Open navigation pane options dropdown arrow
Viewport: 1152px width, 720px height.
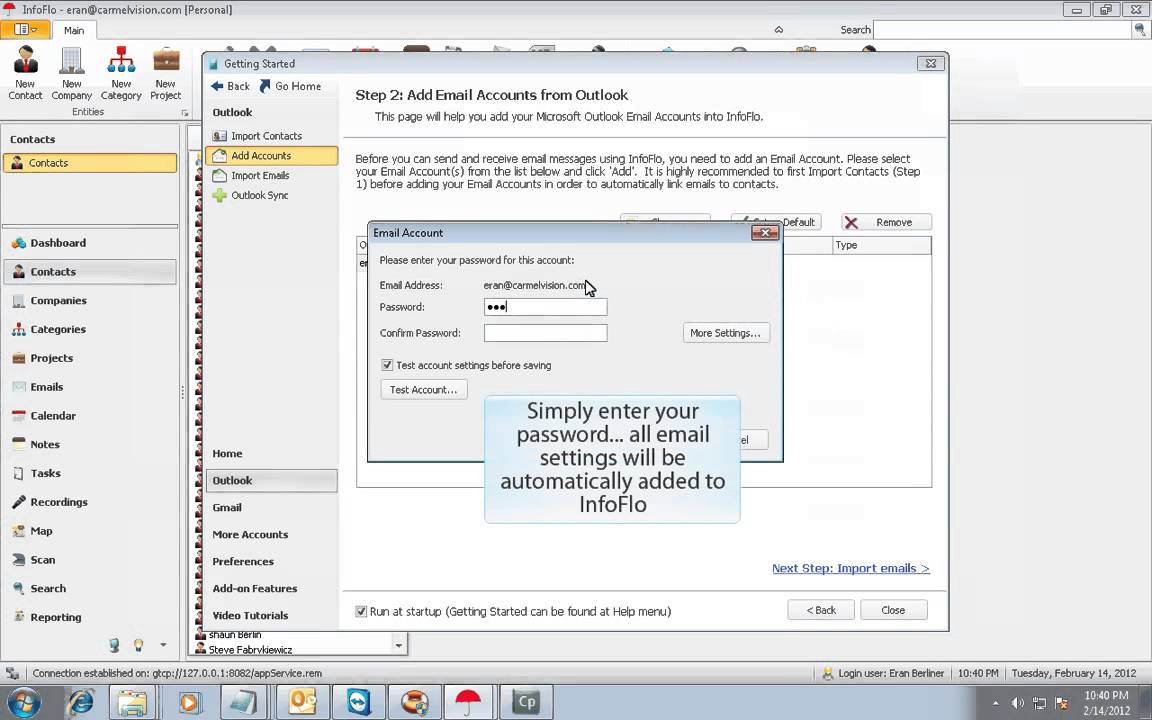tap(163, 645)
